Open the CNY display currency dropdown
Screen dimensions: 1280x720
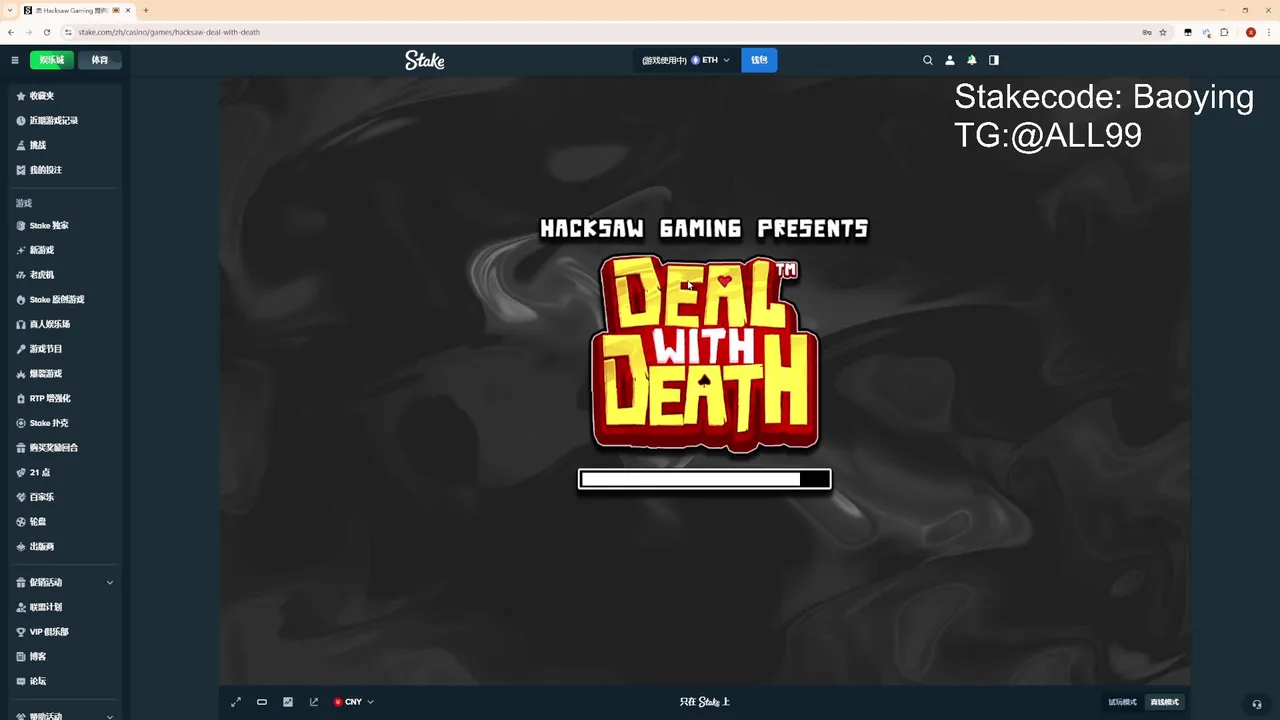coord(354,702)
